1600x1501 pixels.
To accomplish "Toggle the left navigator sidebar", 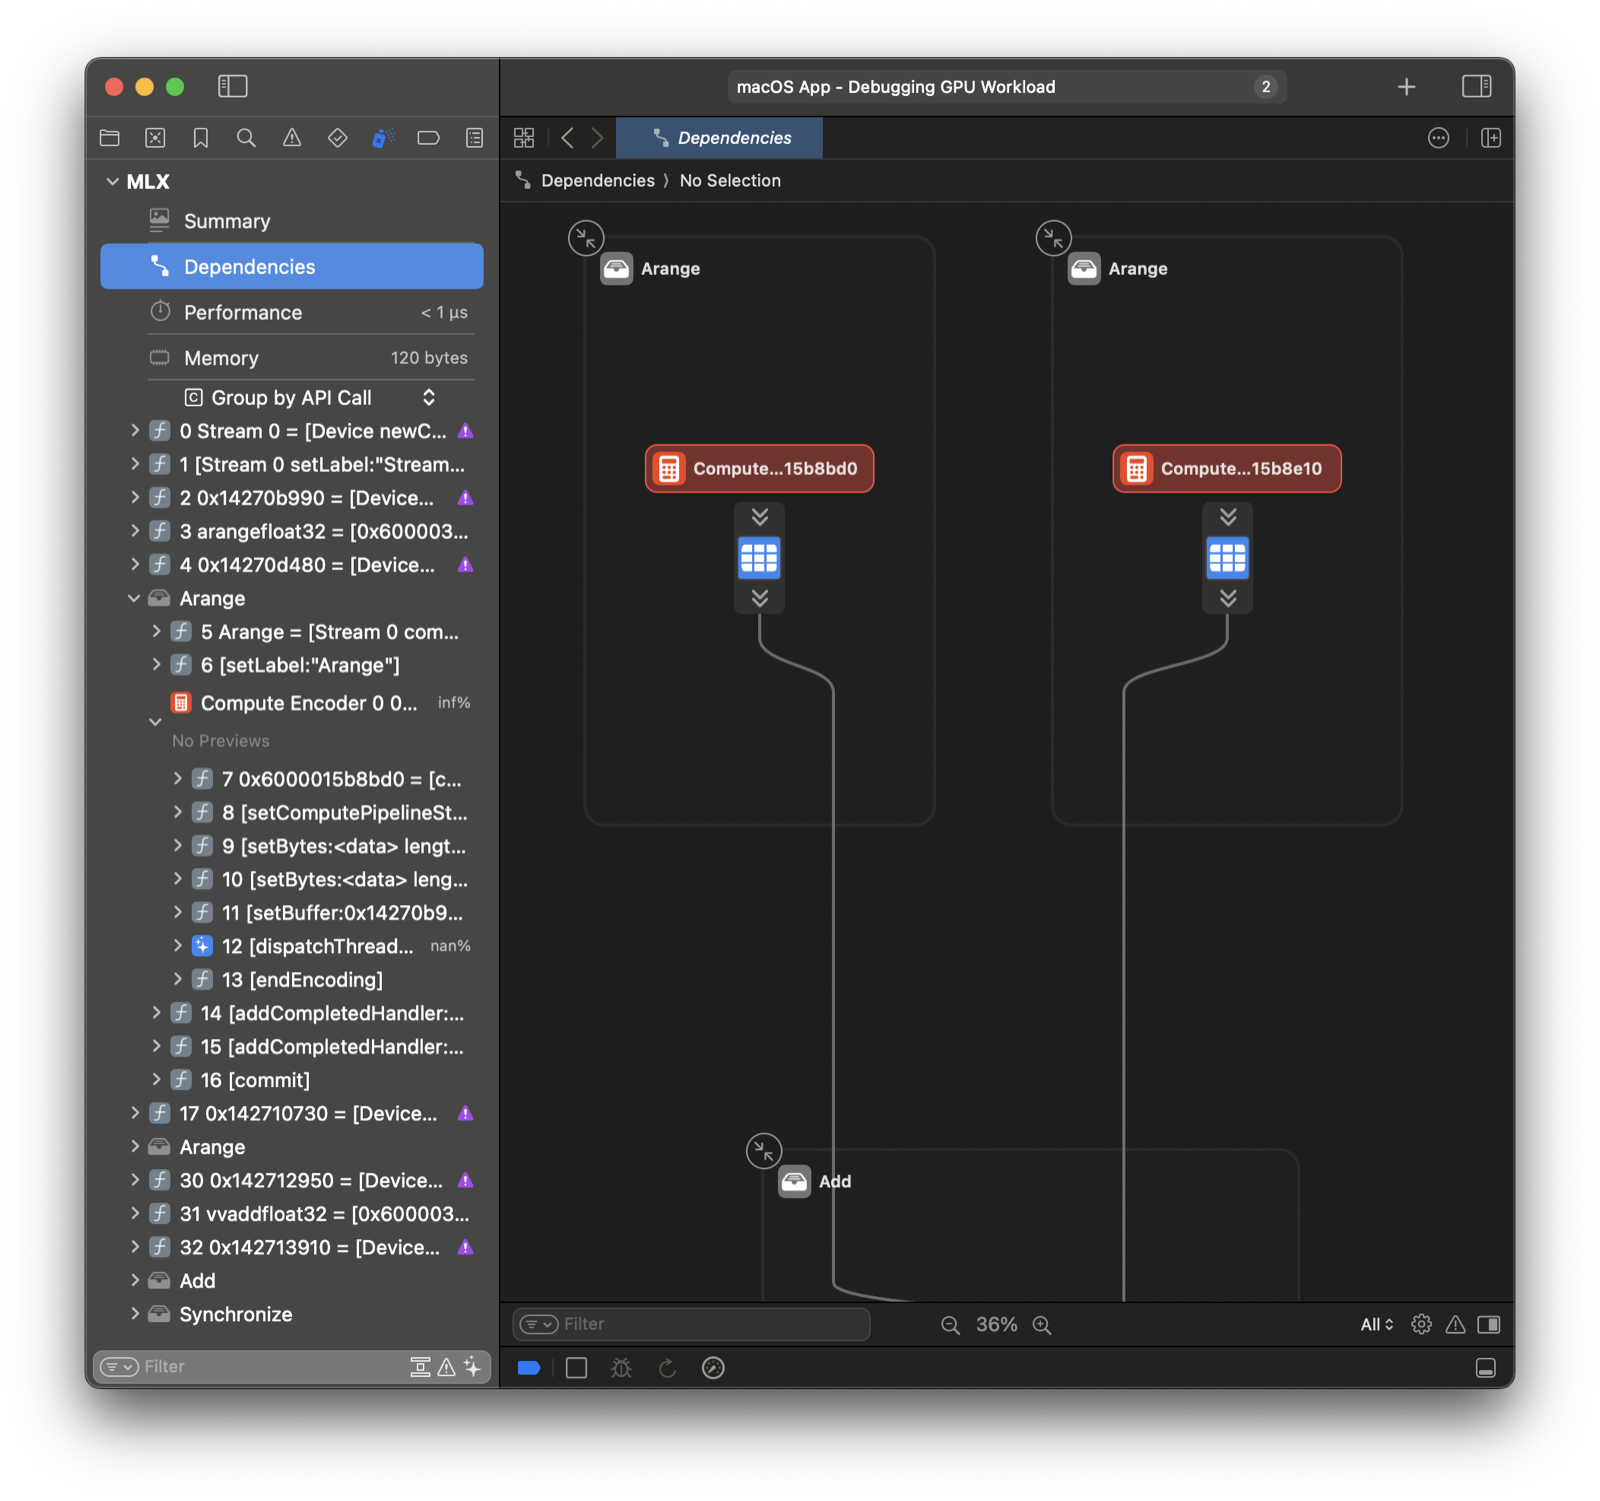I will (232, 87).
